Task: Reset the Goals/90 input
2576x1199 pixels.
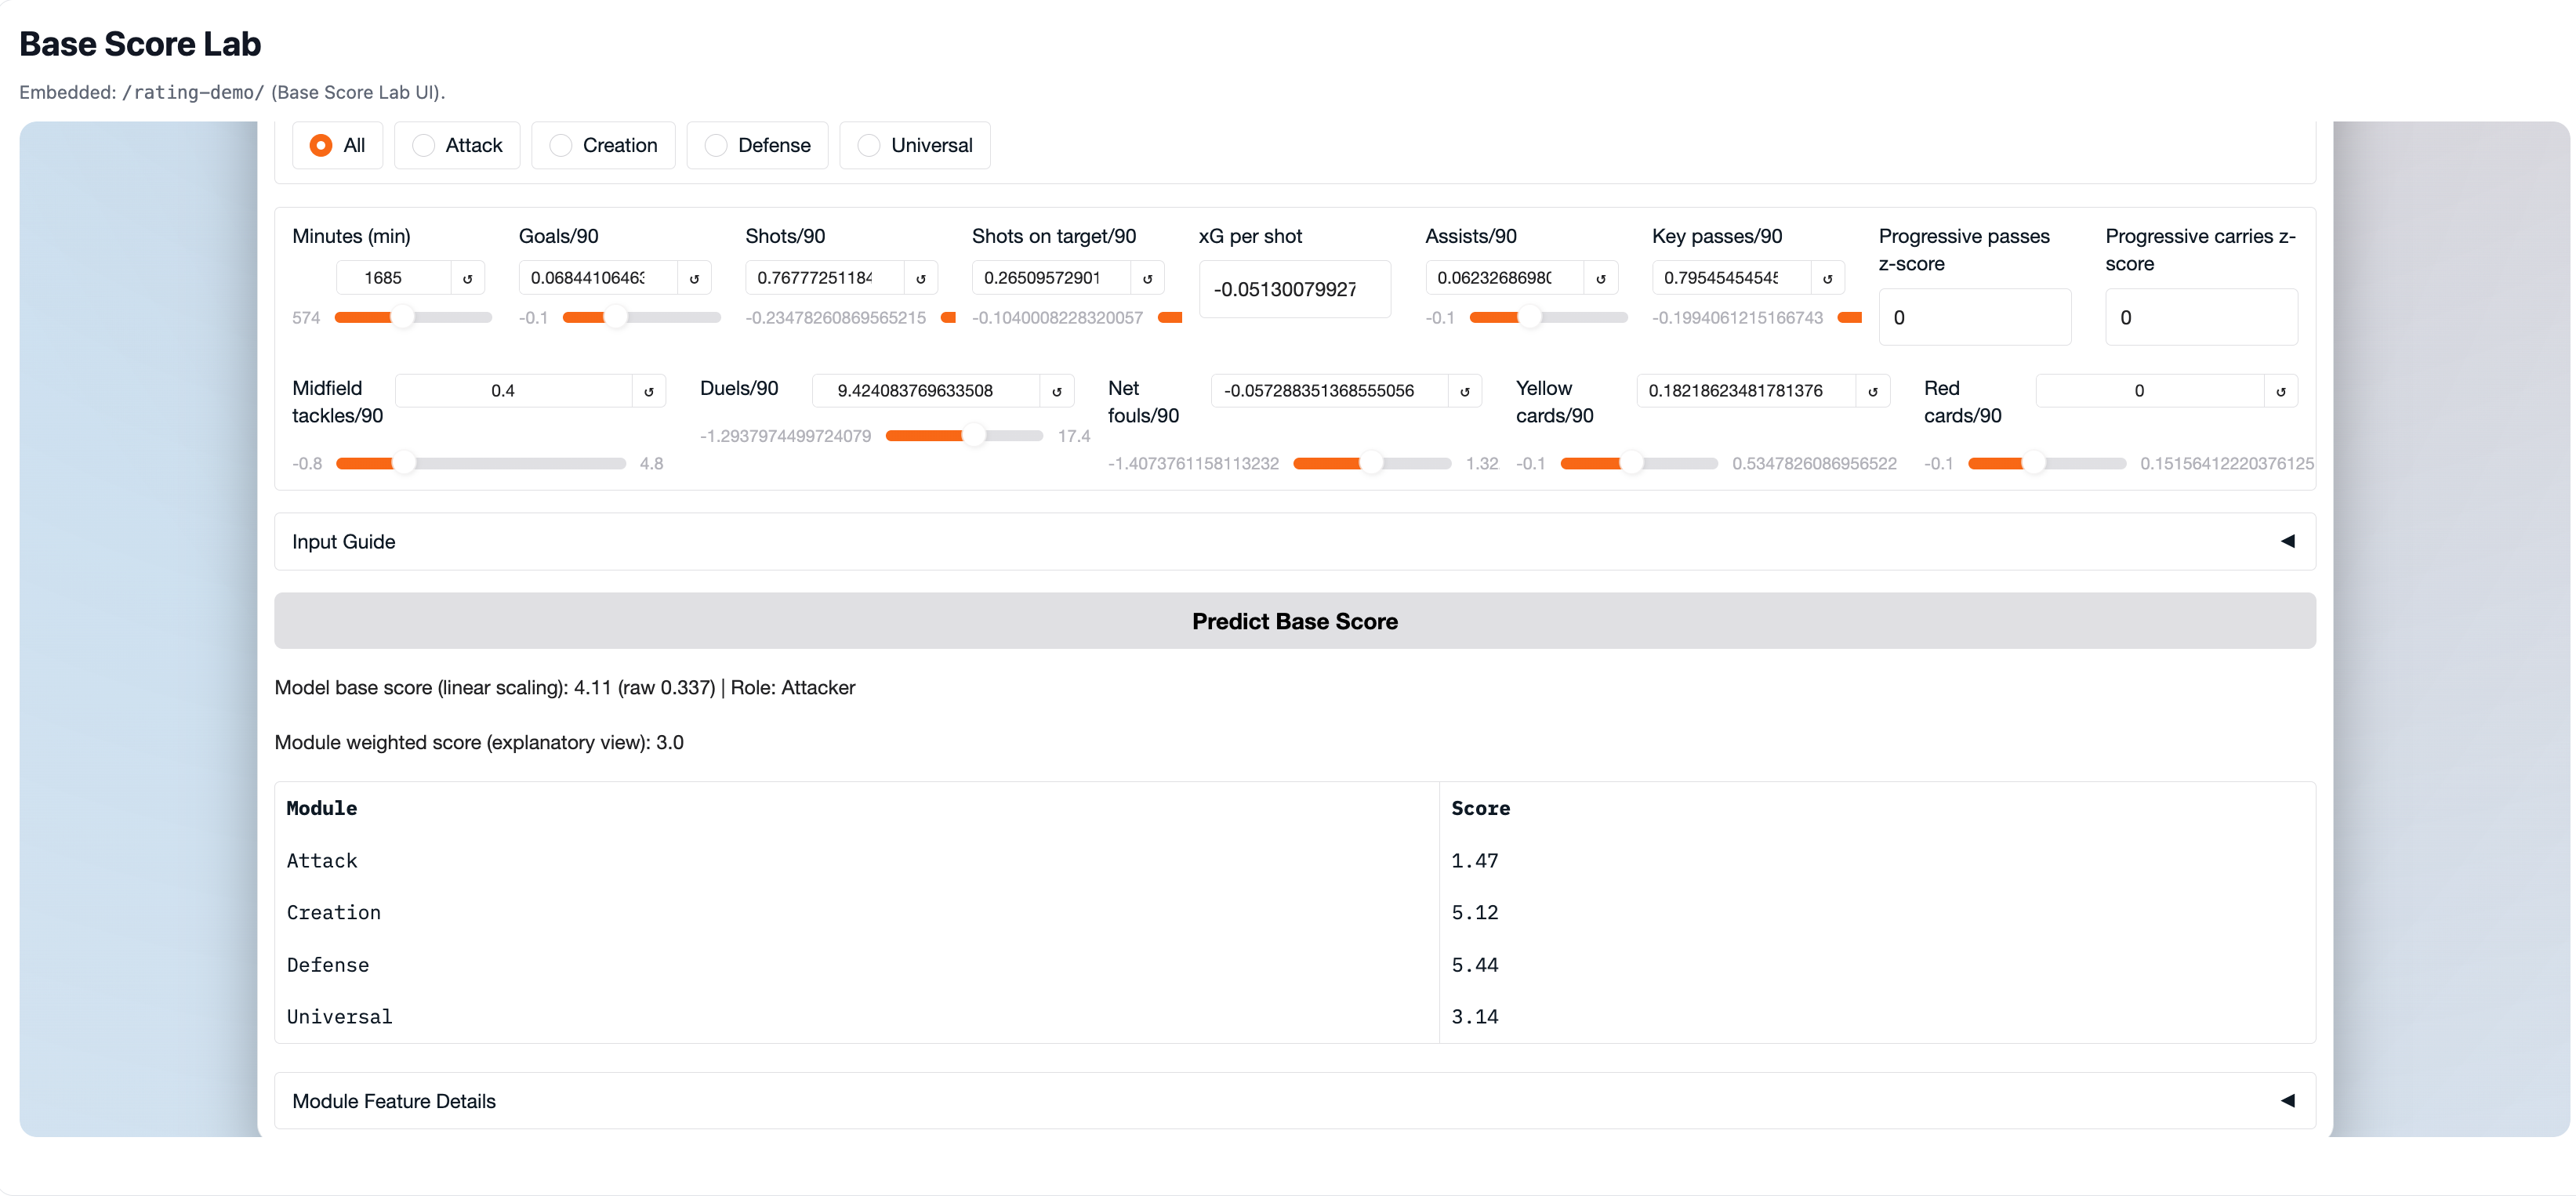Action: click(x=695, y=277)
